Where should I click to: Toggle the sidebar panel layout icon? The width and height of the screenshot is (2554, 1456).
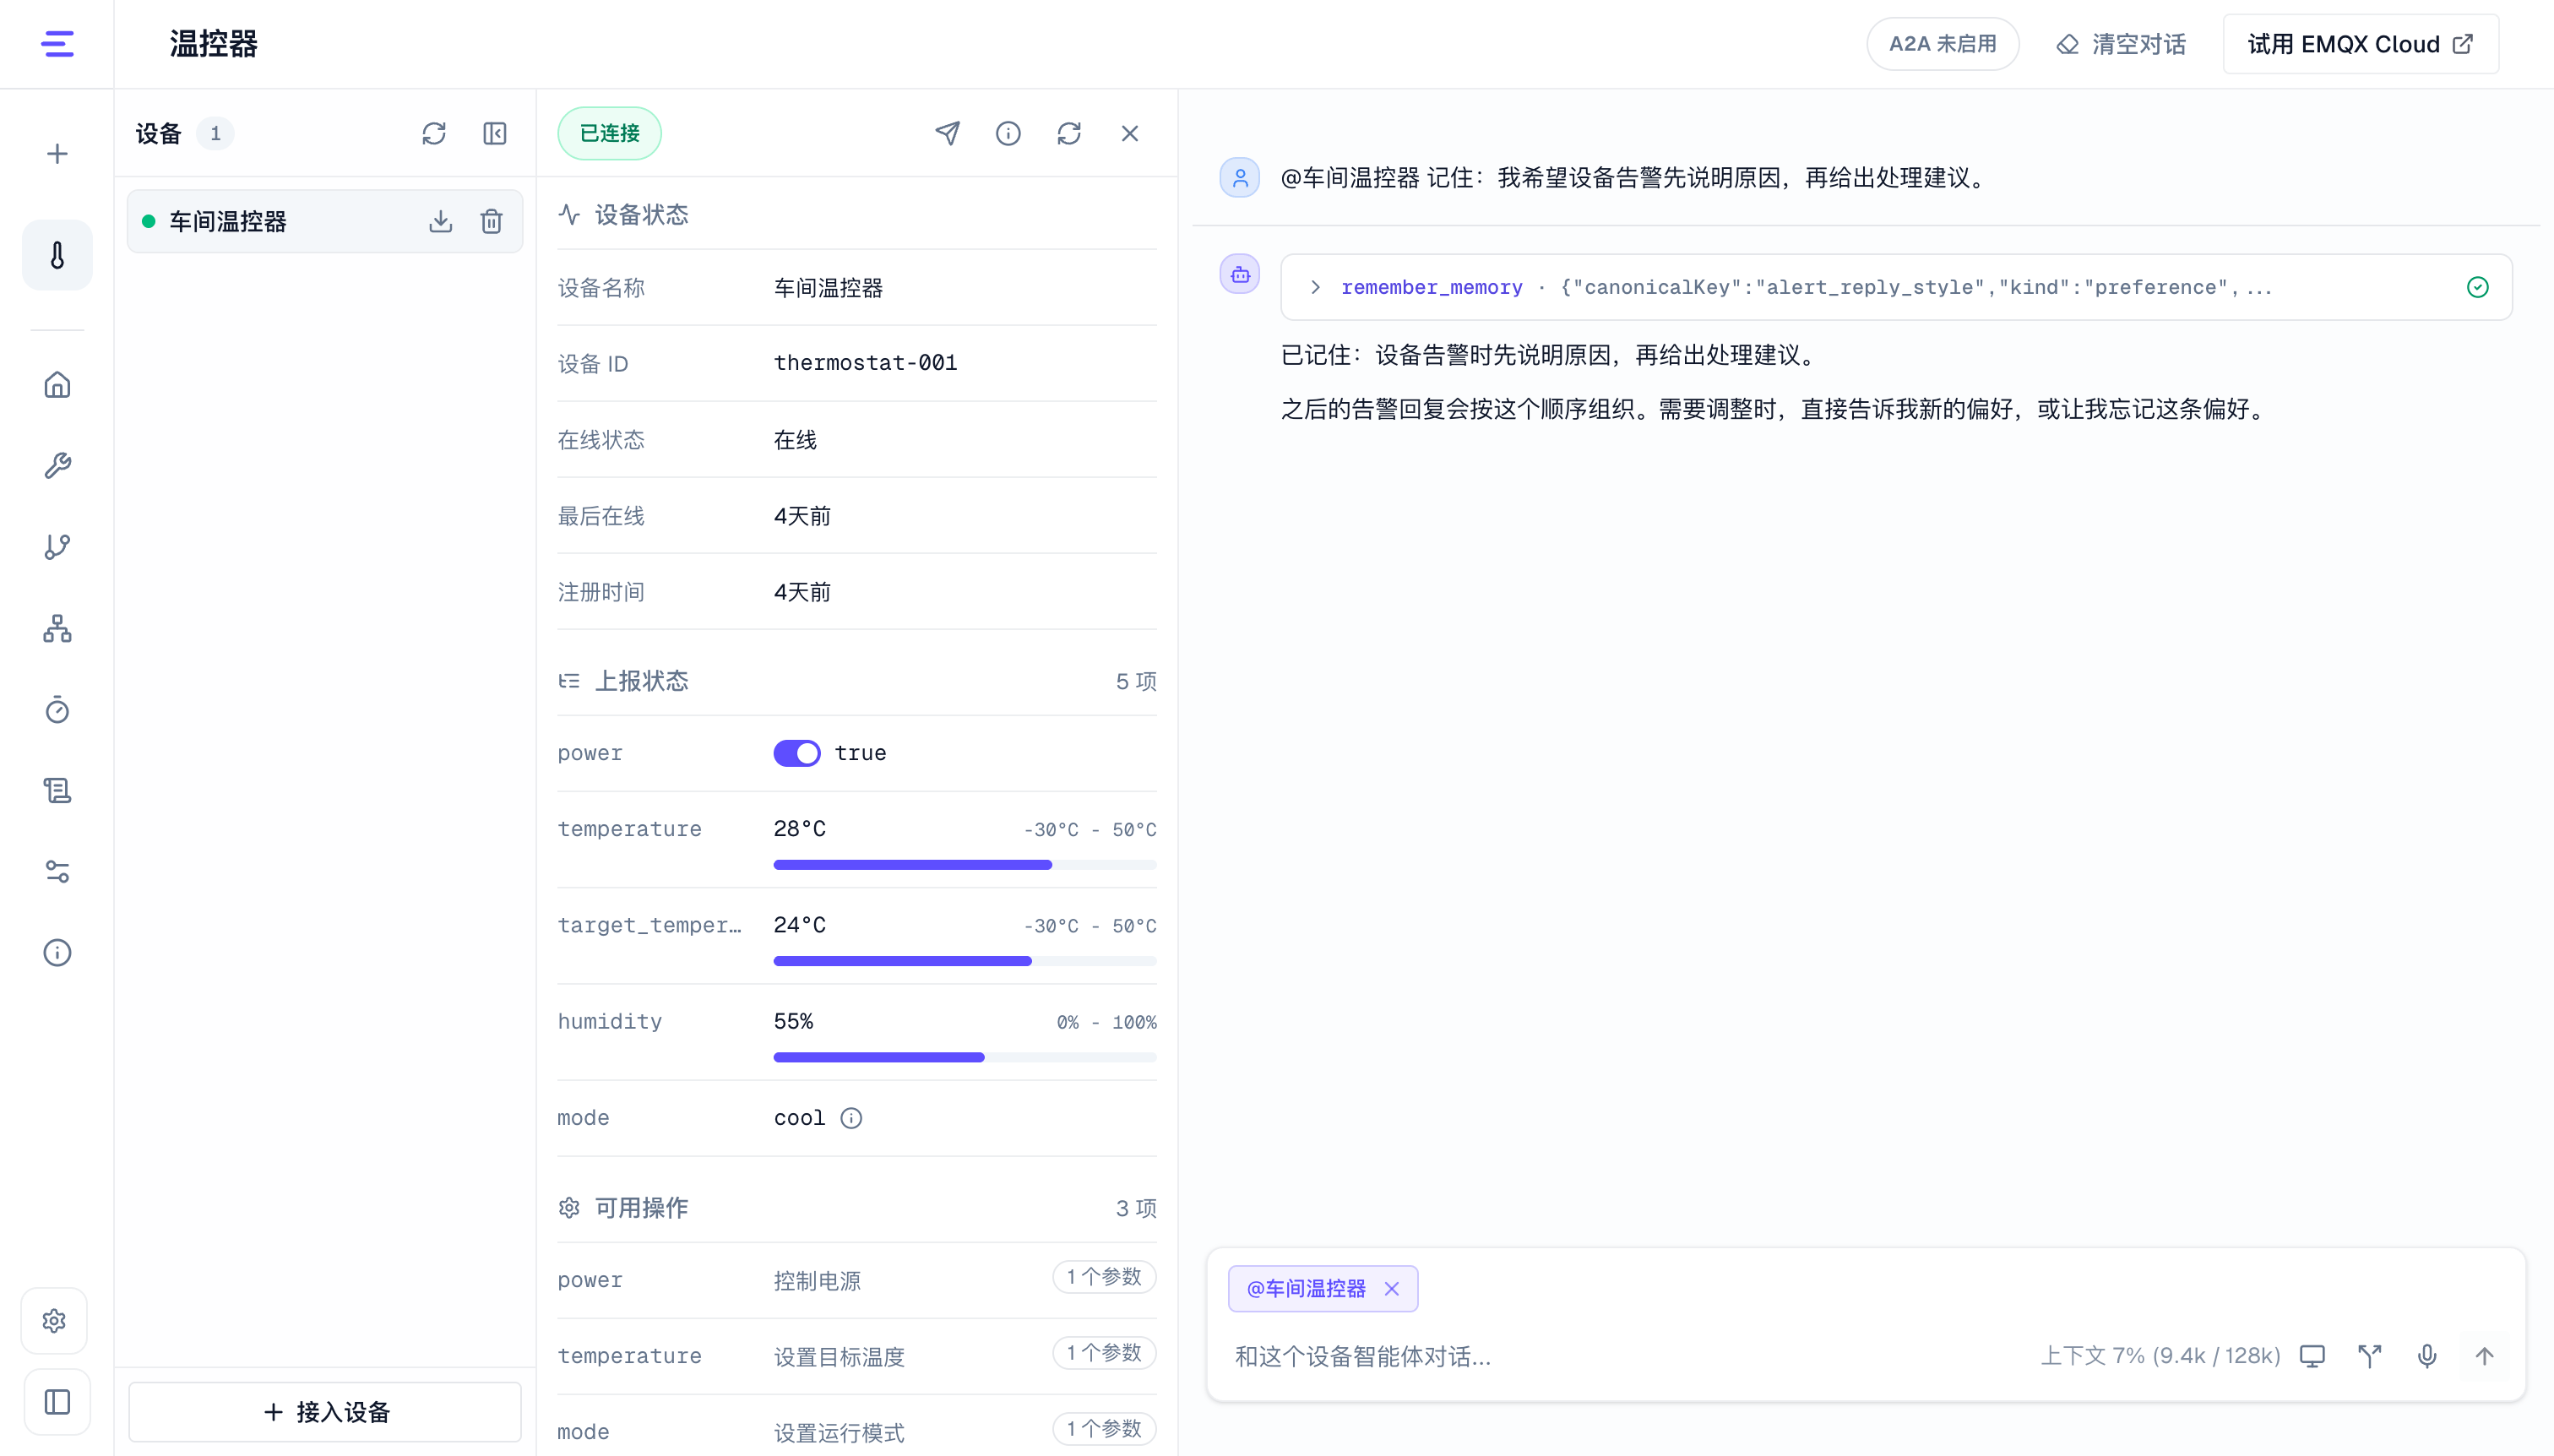pos(57,1402)
